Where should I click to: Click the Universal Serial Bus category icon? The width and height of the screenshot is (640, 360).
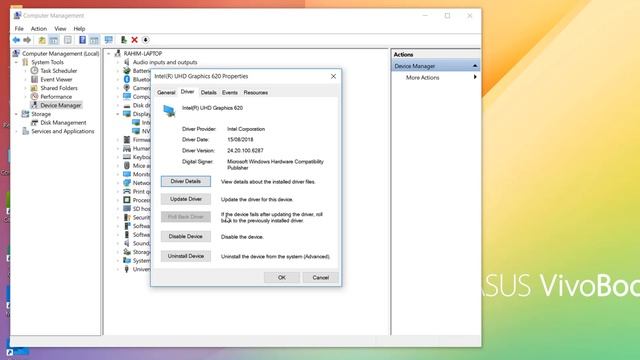(x=127, y=269)
